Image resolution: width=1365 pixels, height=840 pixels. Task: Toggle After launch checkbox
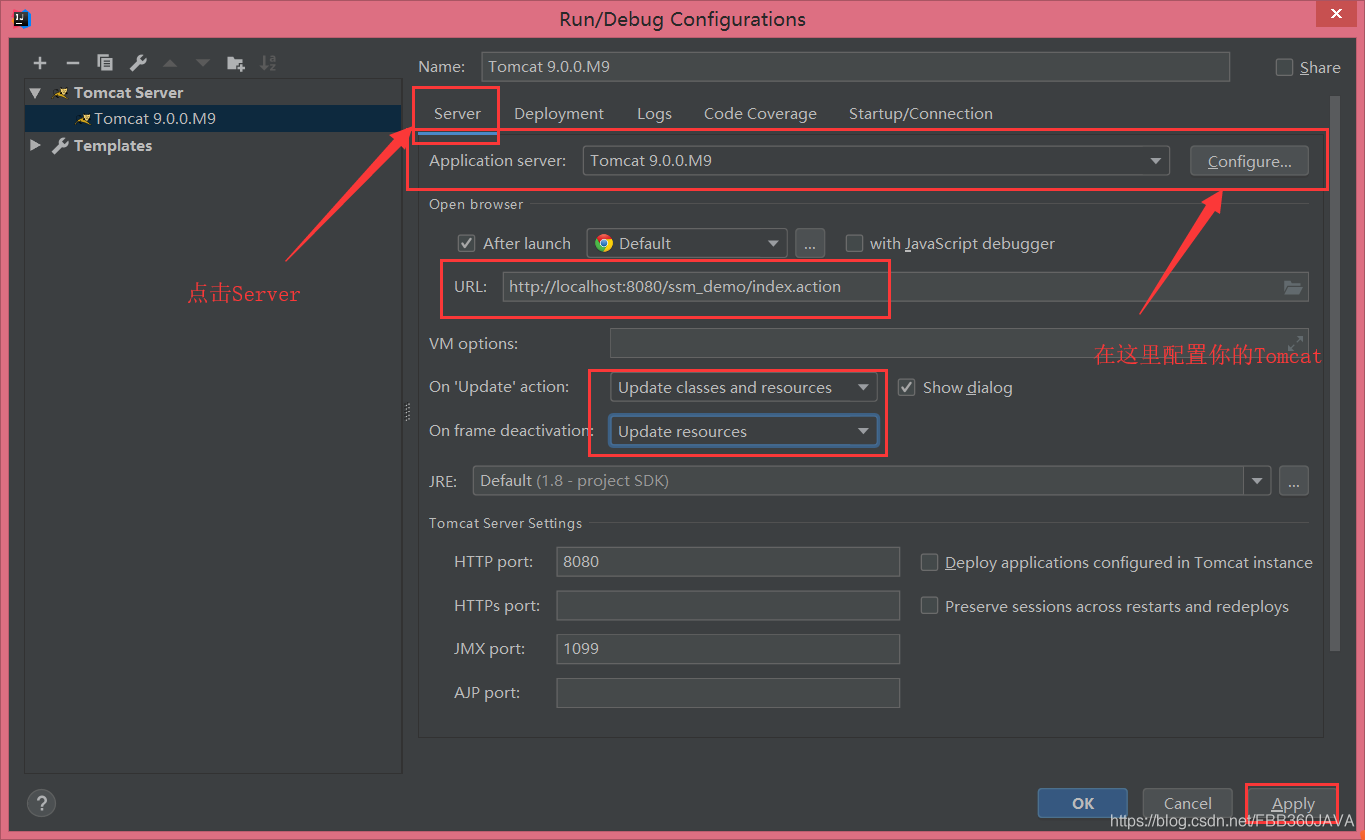(466, 243)
